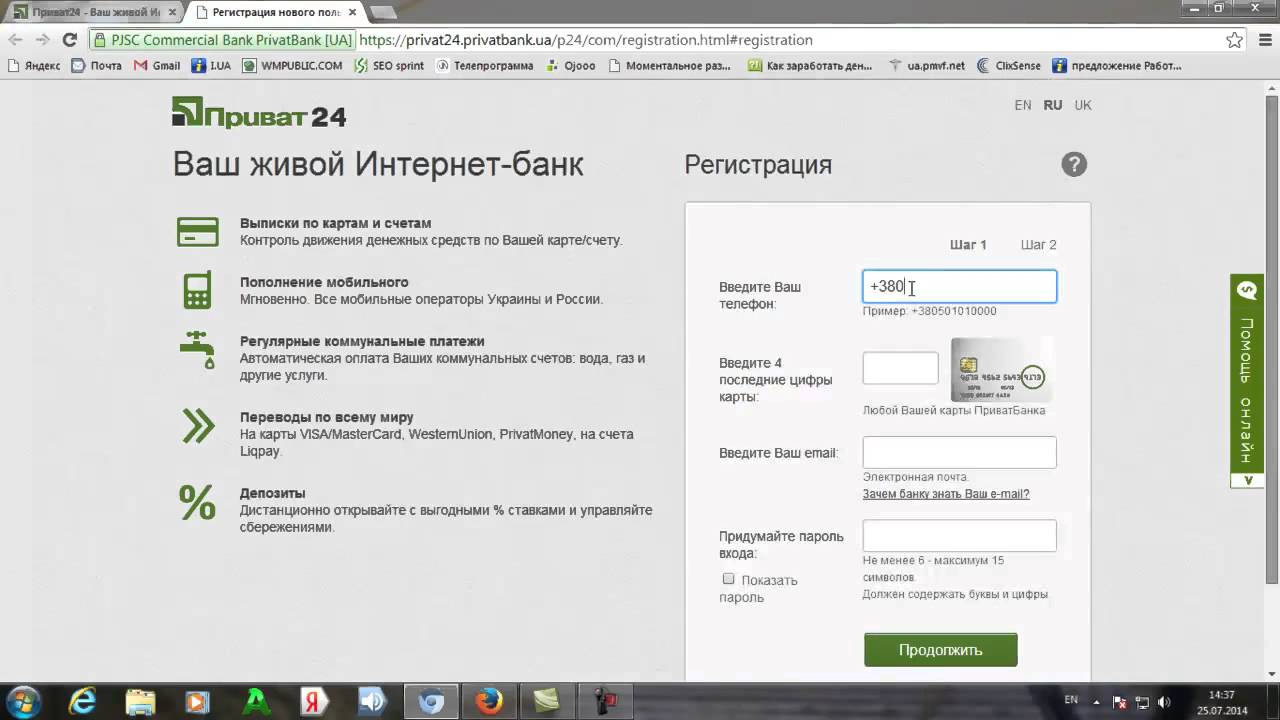Click the last 4 card digits field

[x=901, y=368]
